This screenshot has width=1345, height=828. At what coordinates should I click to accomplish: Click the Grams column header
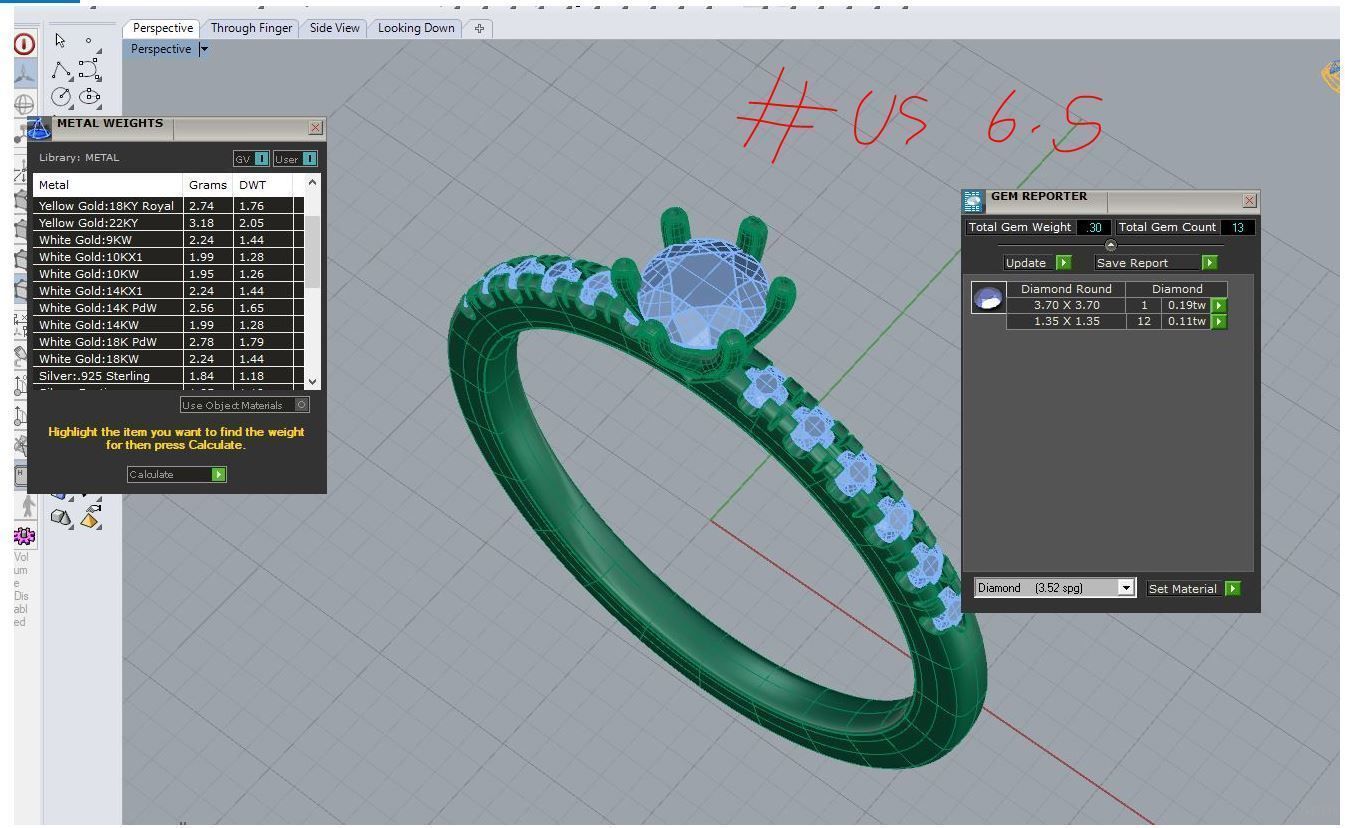point(208,185)
